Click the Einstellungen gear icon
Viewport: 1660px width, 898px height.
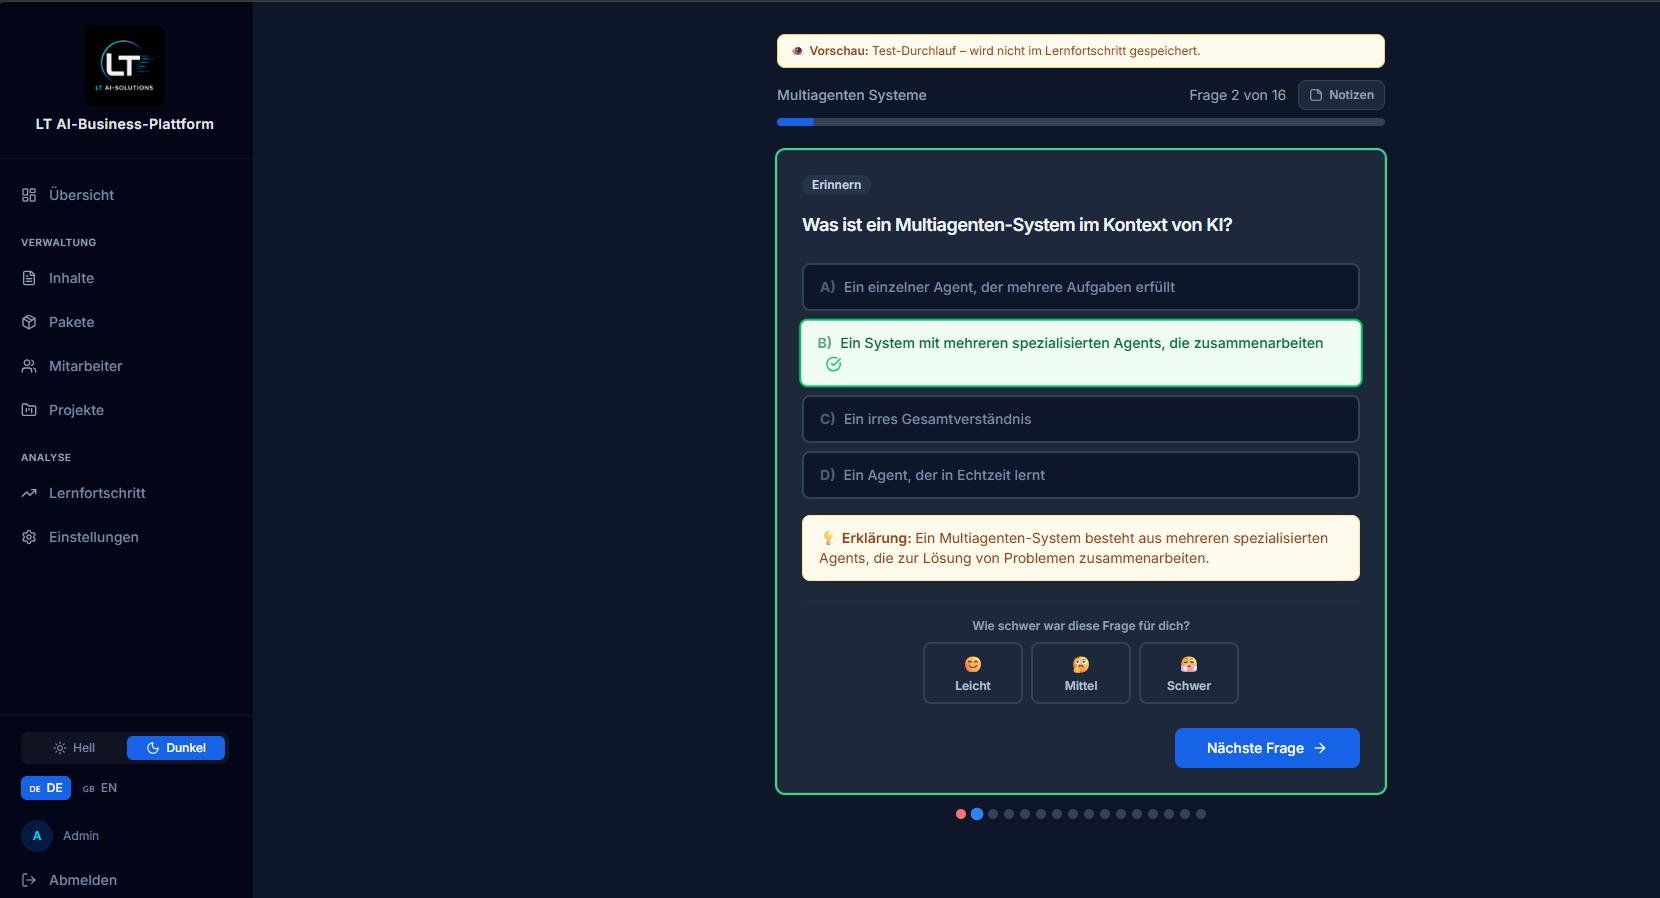click(29, 537)
